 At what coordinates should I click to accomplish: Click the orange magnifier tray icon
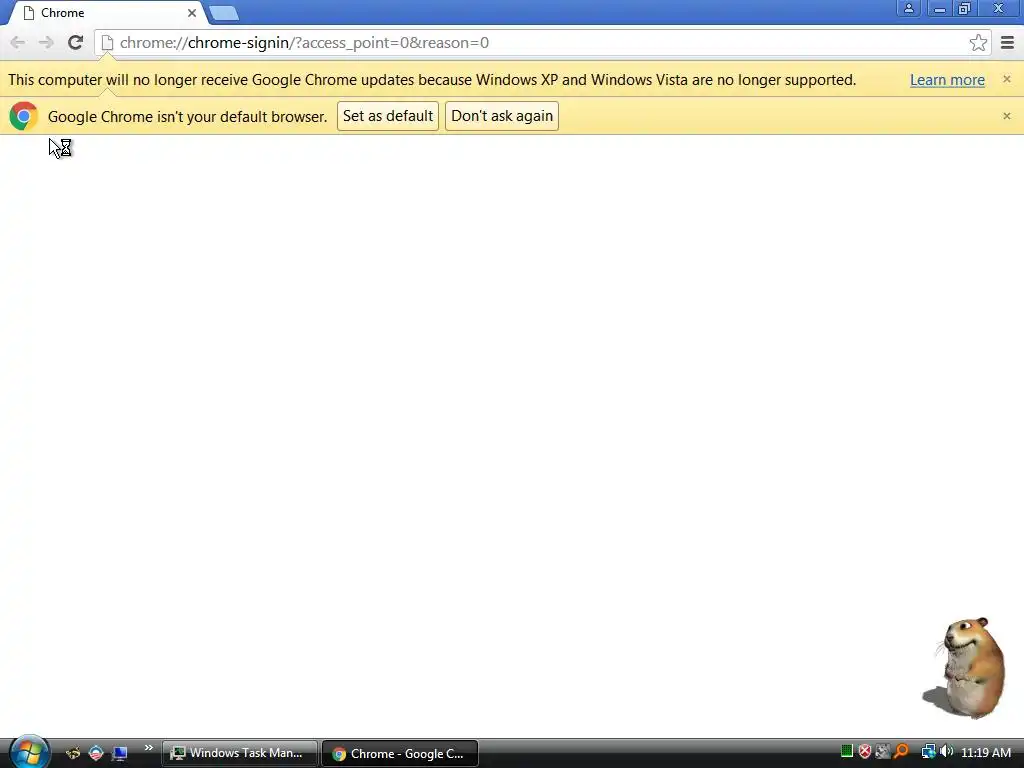(901, 752)
